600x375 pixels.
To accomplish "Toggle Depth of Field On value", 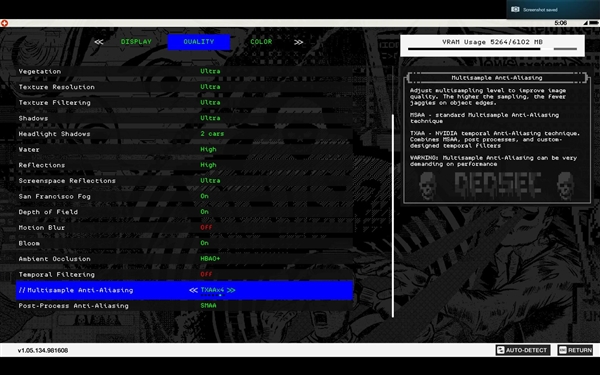I will pos(204,212).
